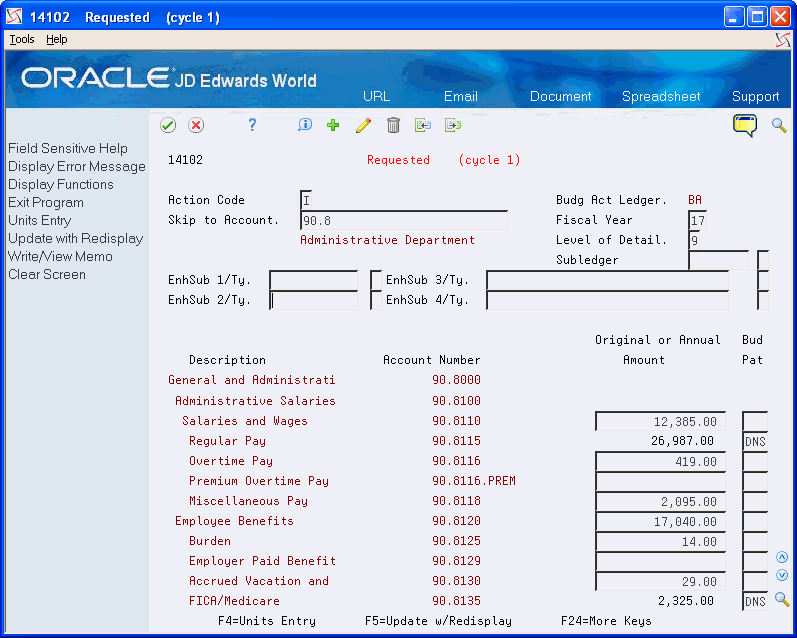
Task: Open the blue question mark help icon
Action: (252, 125)
